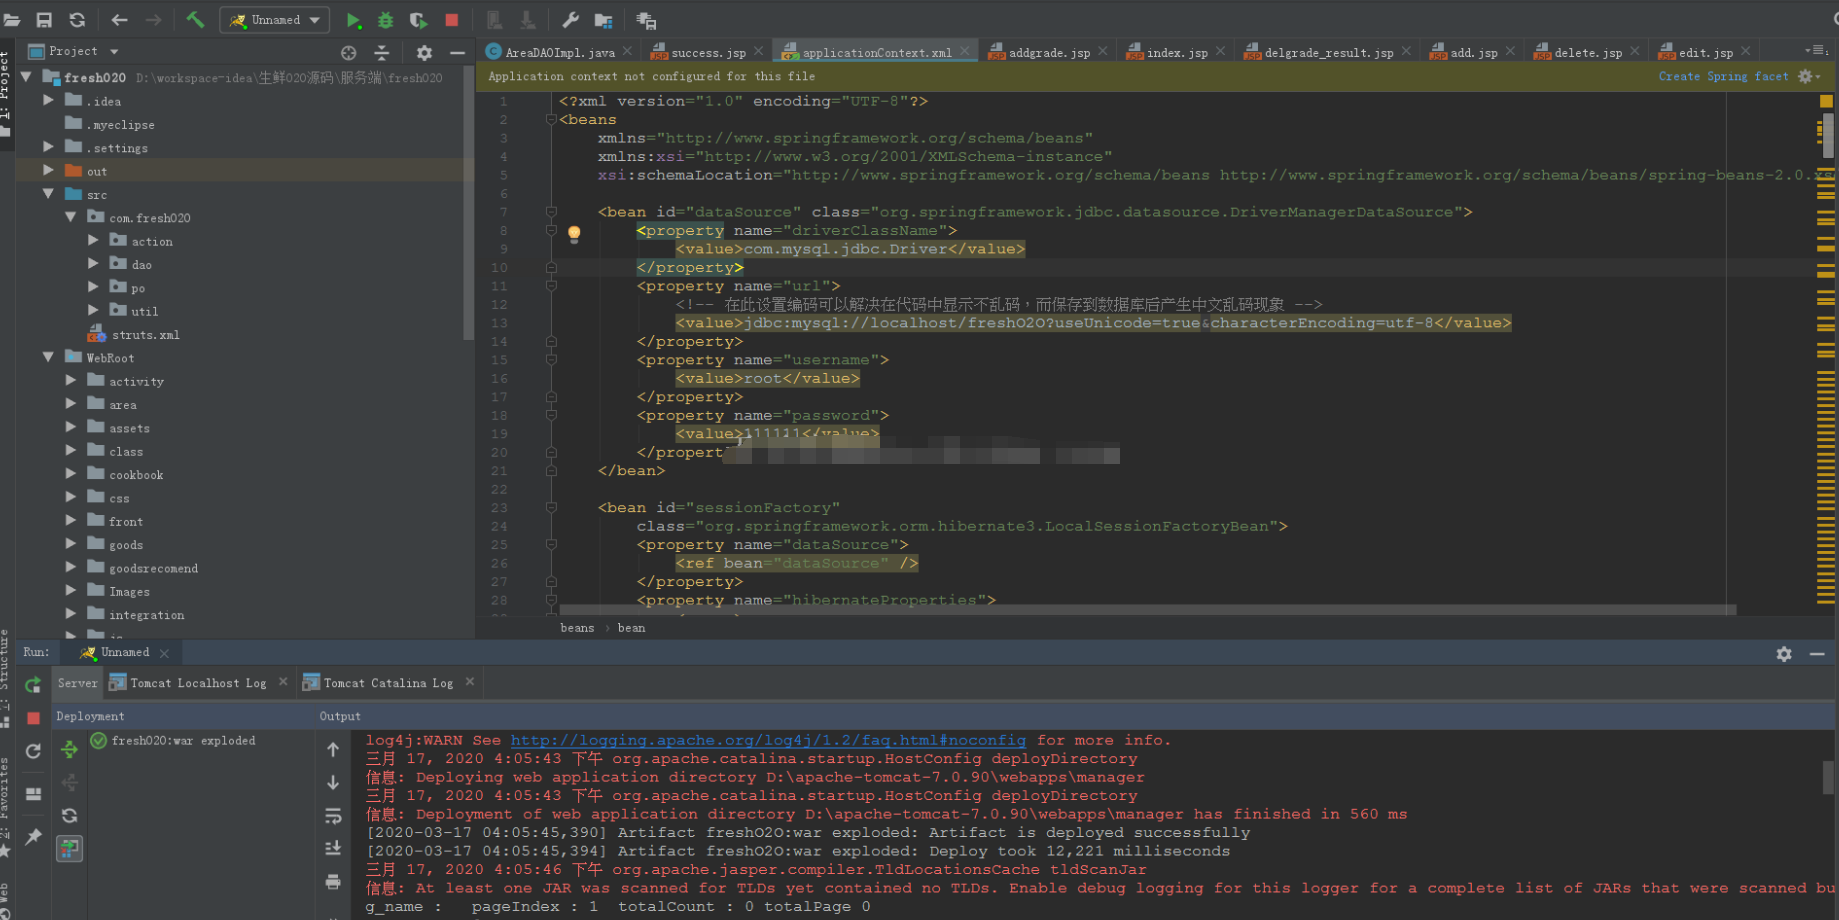Click the Synchronize toolbar icon
The width and height of the screenshot is (1839, 920).
tap(77, 20)
